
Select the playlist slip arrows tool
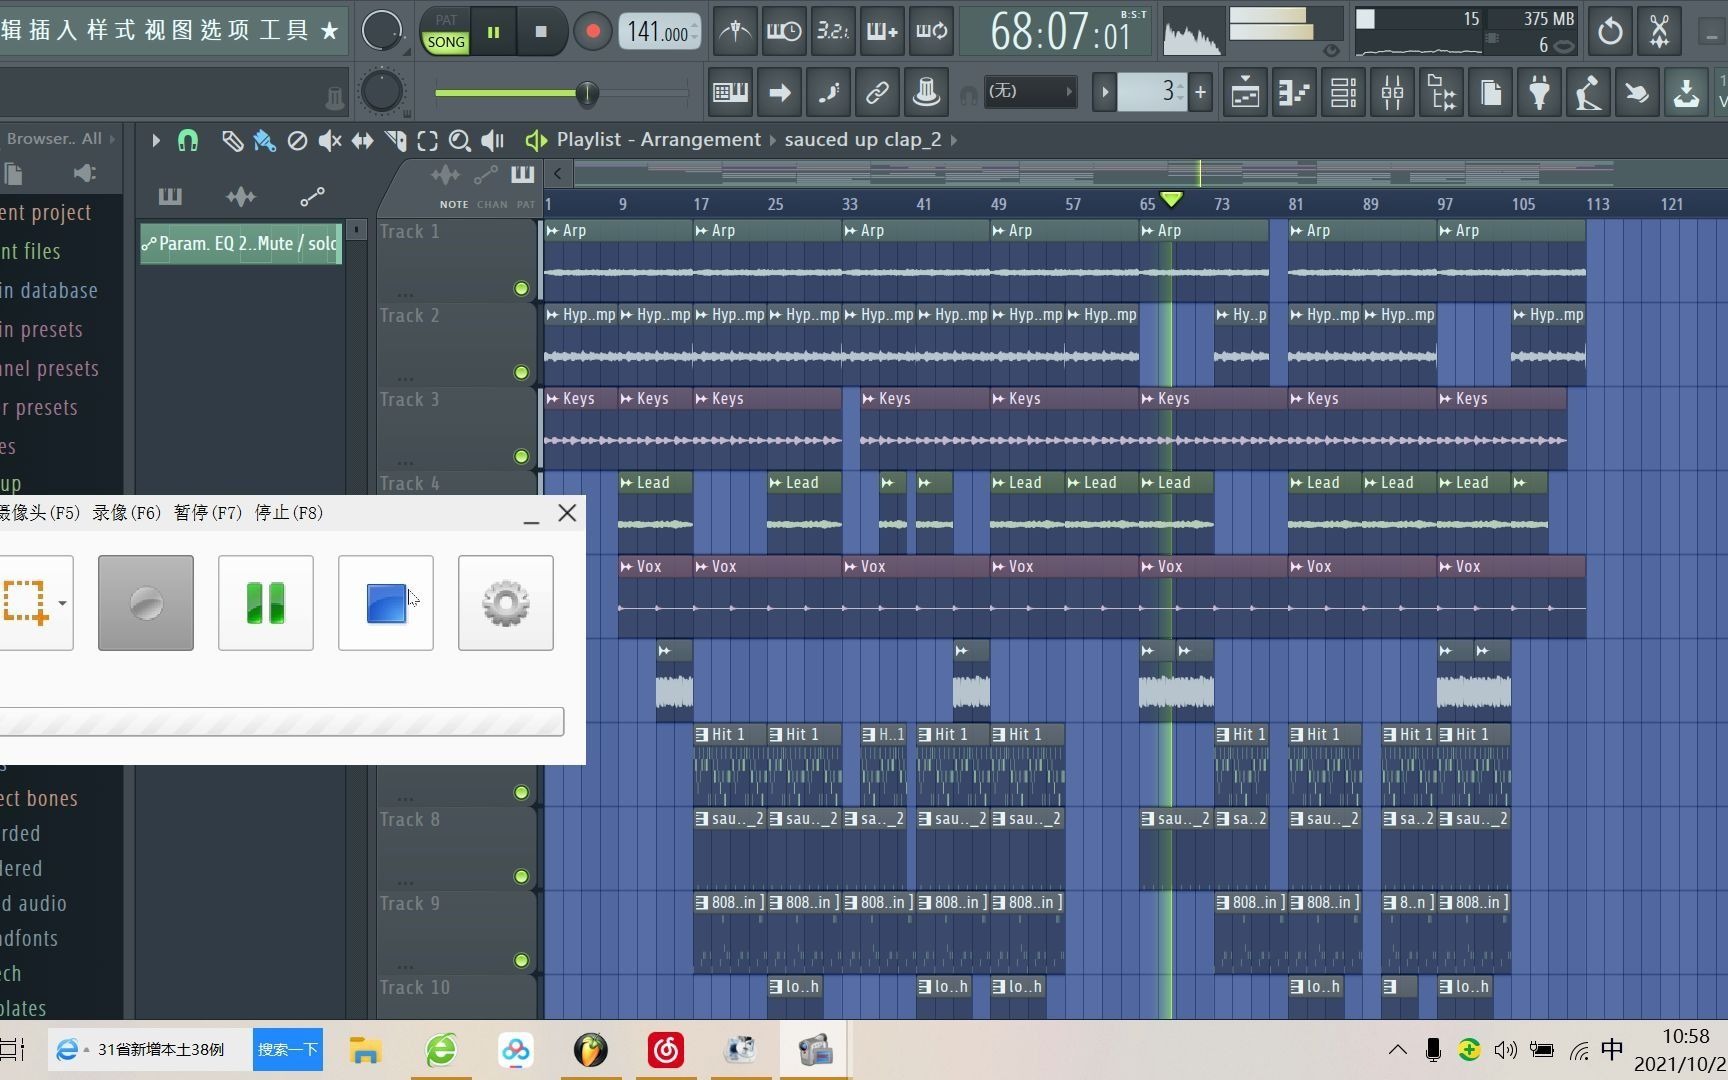362,141
